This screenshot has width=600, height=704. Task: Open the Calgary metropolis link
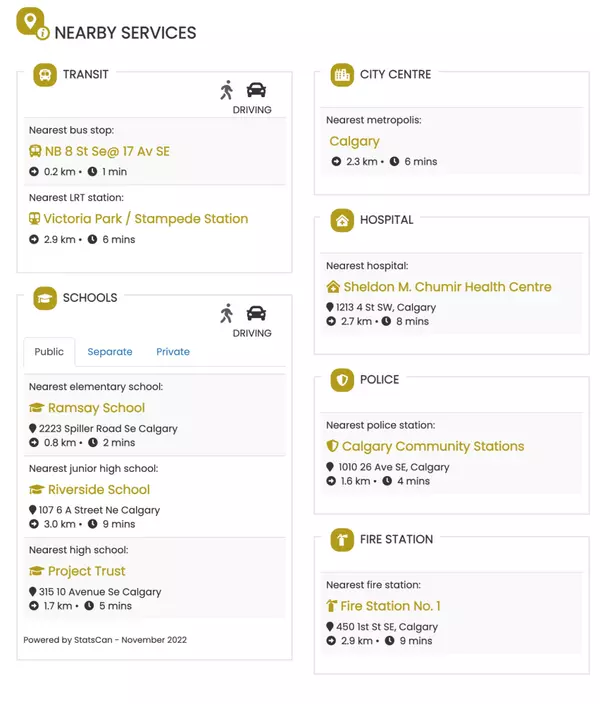(354, 142)
